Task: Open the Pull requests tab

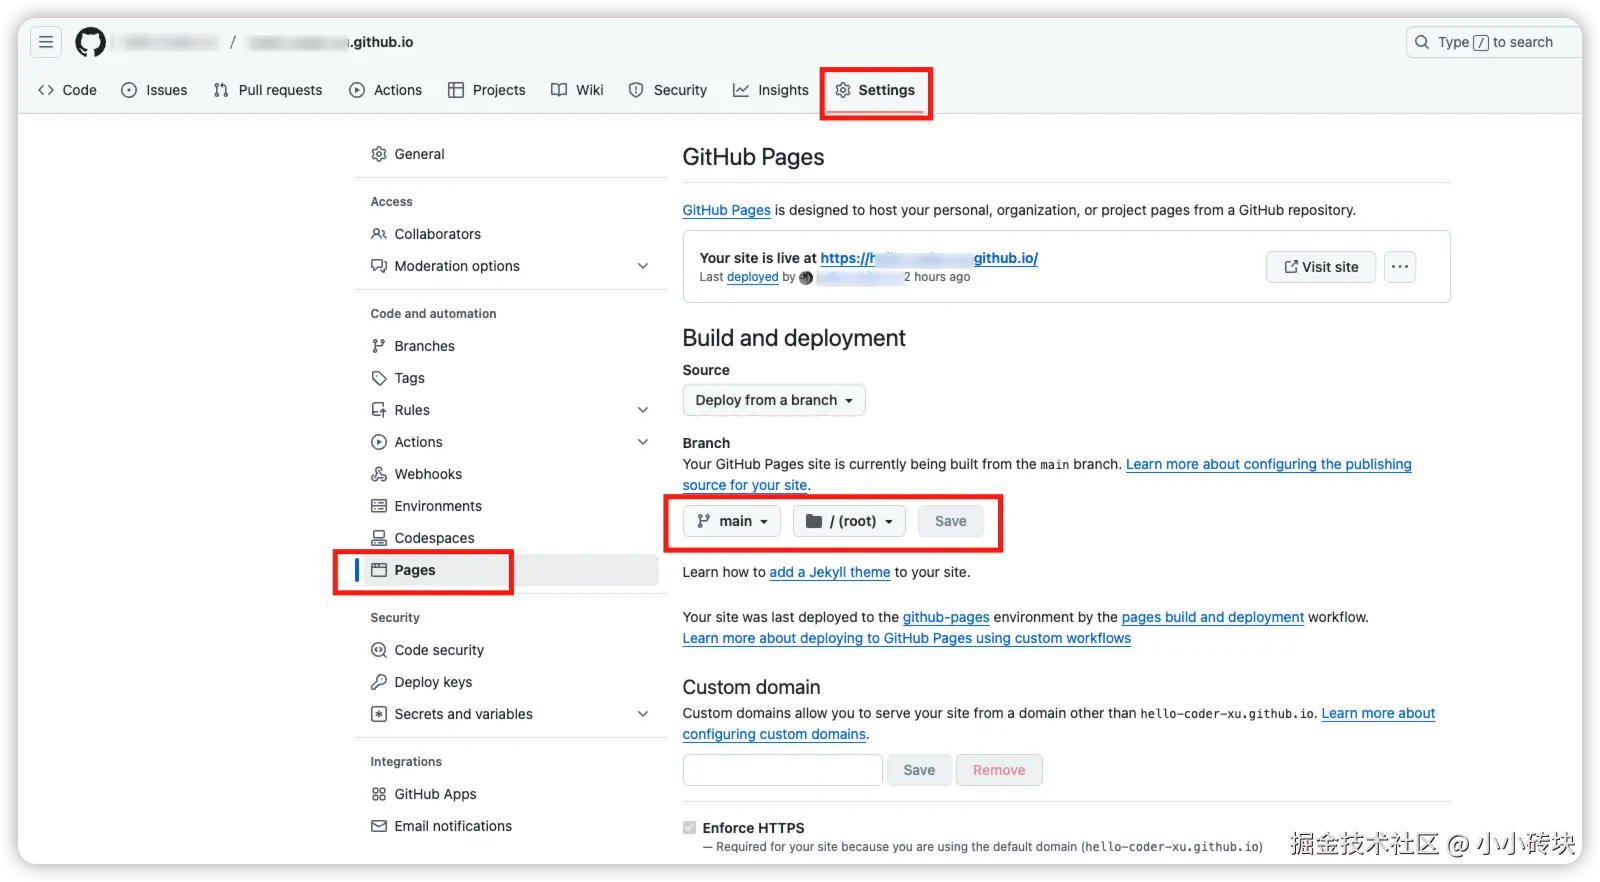Action: point(268,90)
